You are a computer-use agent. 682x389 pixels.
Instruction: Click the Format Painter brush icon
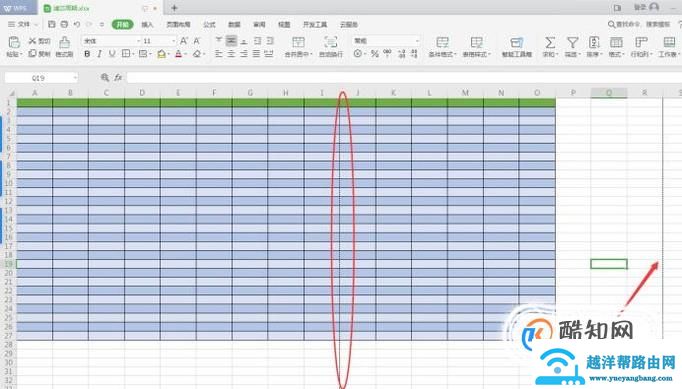64,43
